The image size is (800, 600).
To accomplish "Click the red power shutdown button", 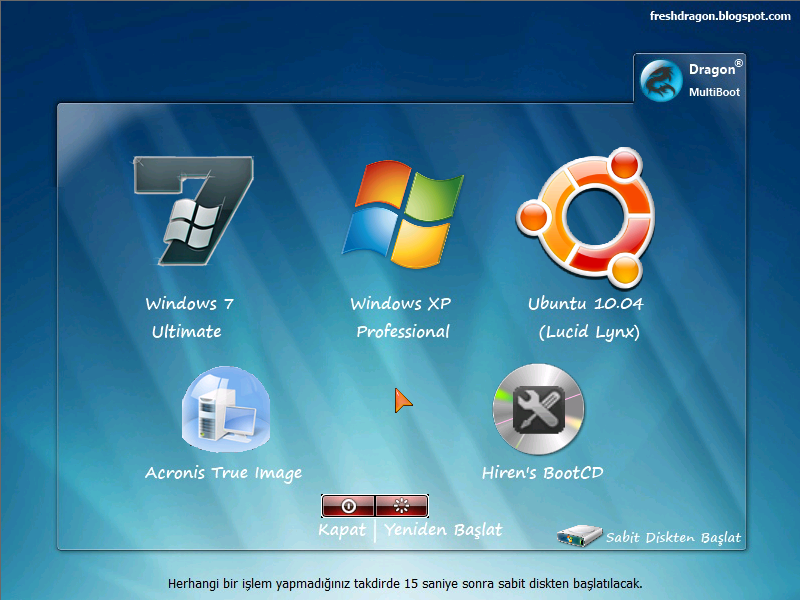I will coord(348,506).
